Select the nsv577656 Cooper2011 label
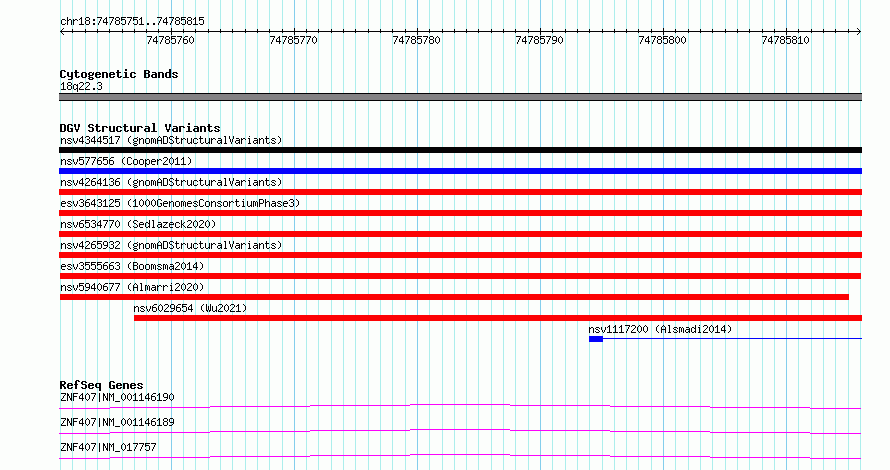The height and width of the screenshot is (470, 890). 126,161
